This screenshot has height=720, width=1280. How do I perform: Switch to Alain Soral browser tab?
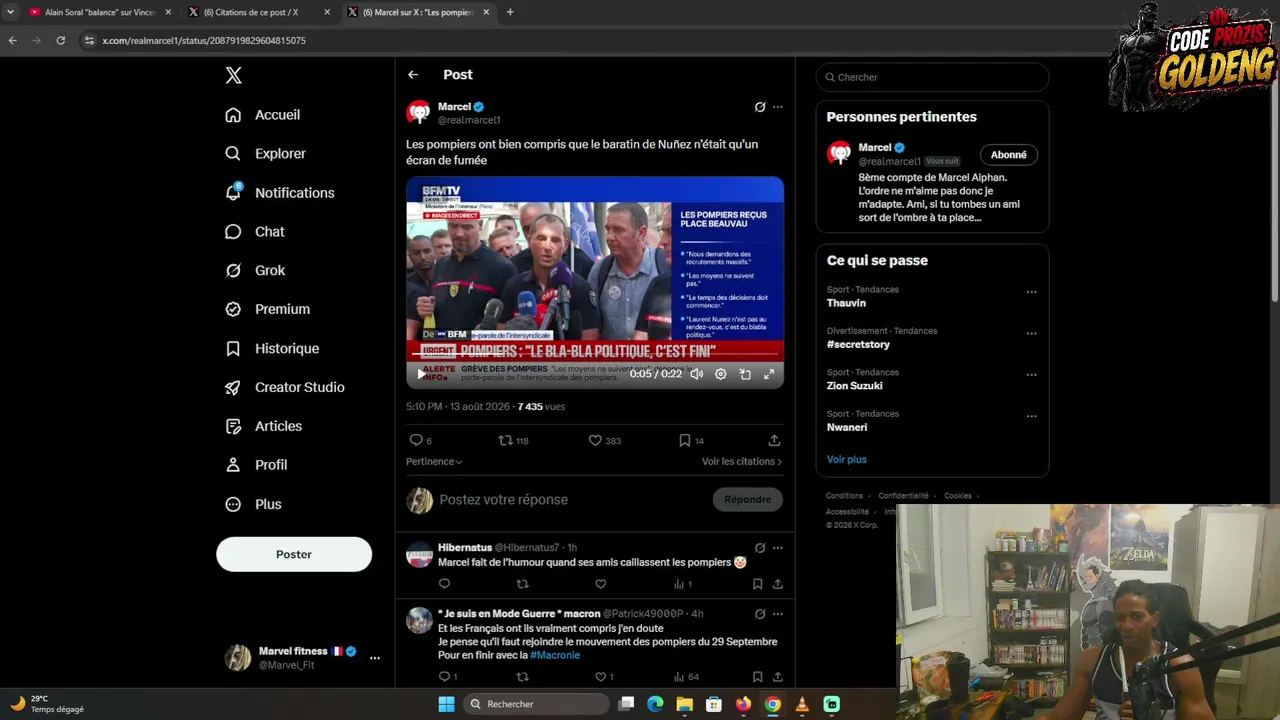pyautogui.click(x=100, y=12)
